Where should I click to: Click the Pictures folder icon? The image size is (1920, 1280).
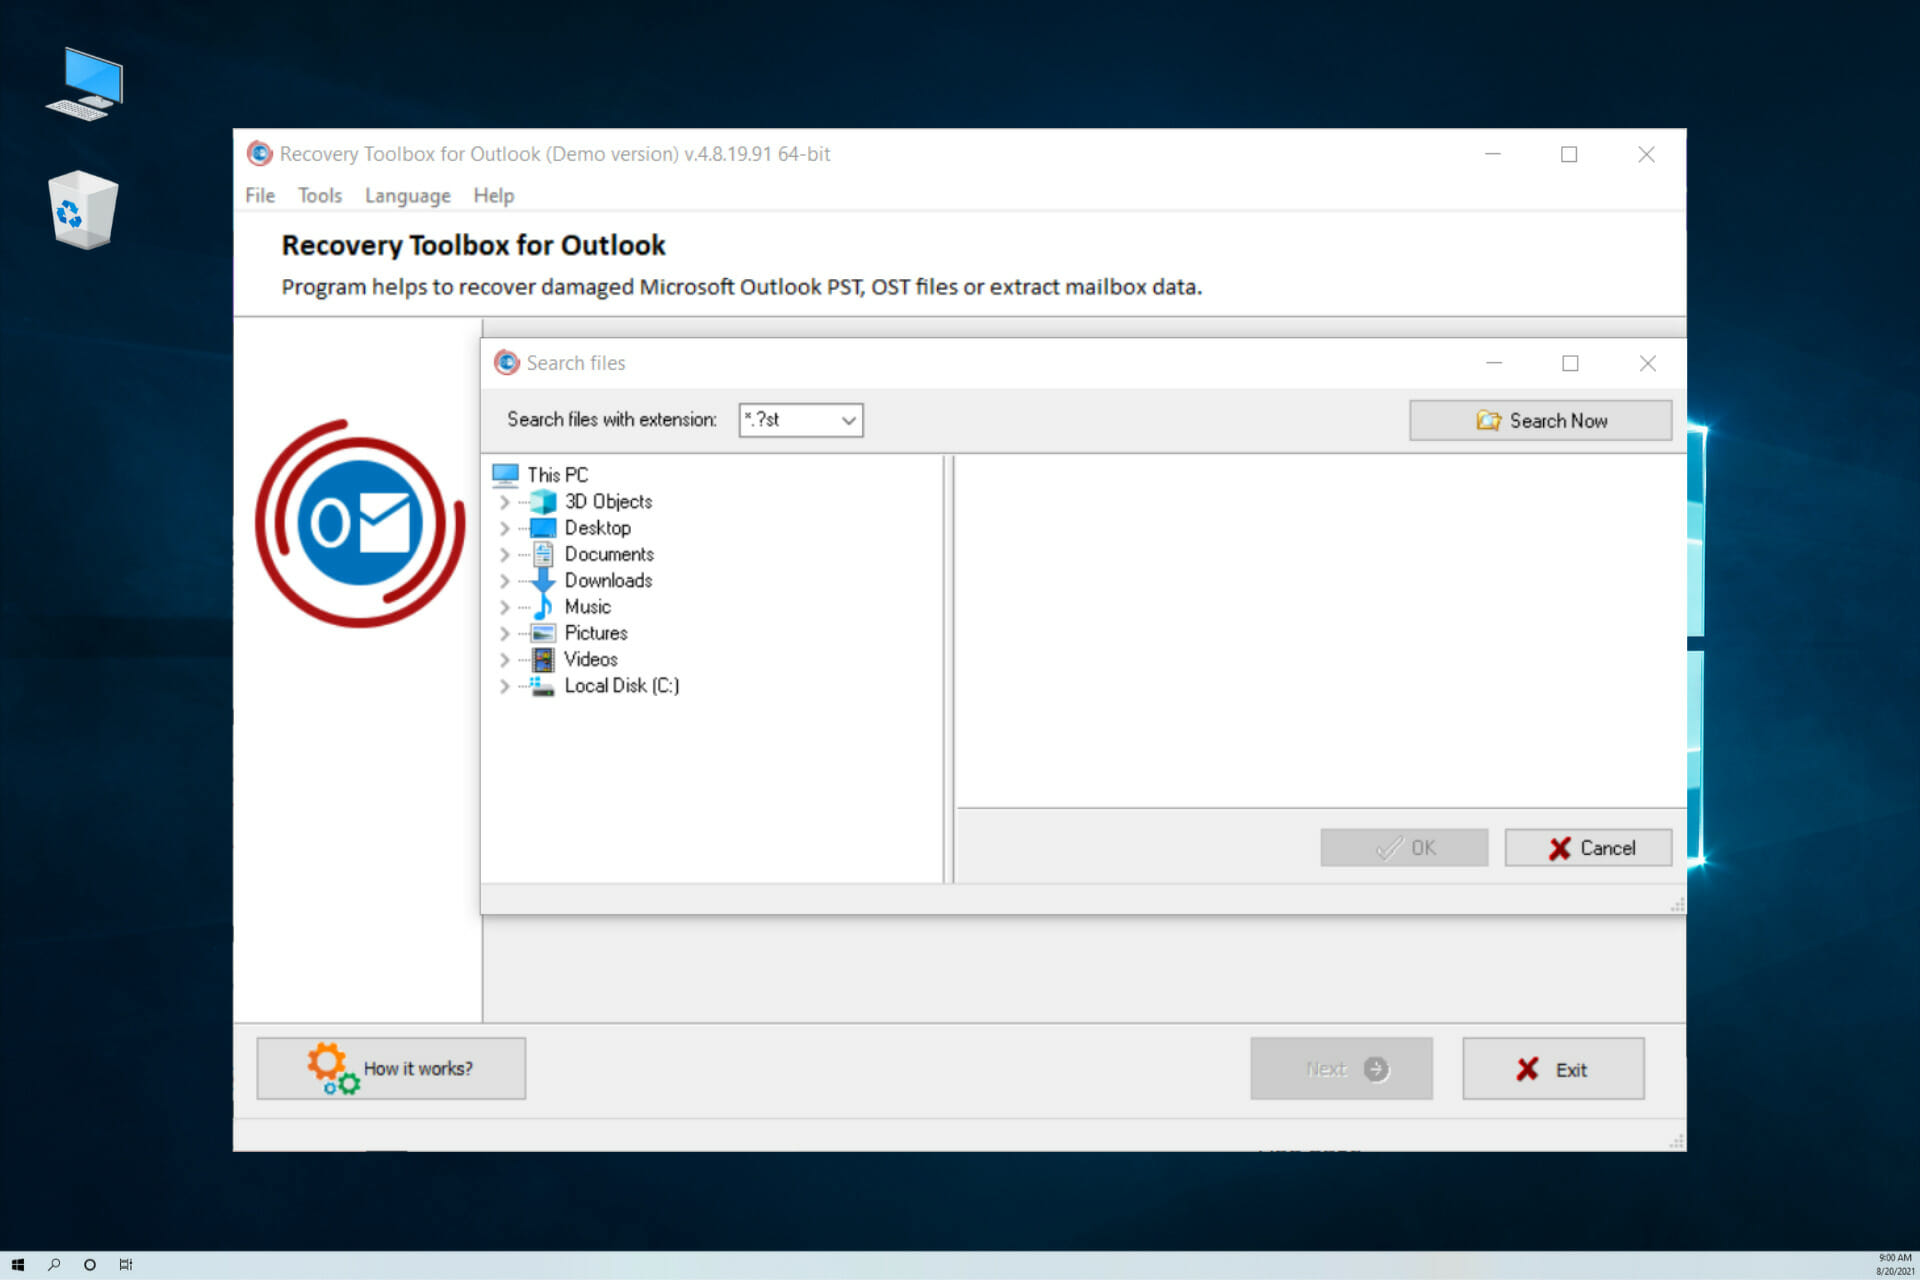click(x=543, y=633)
